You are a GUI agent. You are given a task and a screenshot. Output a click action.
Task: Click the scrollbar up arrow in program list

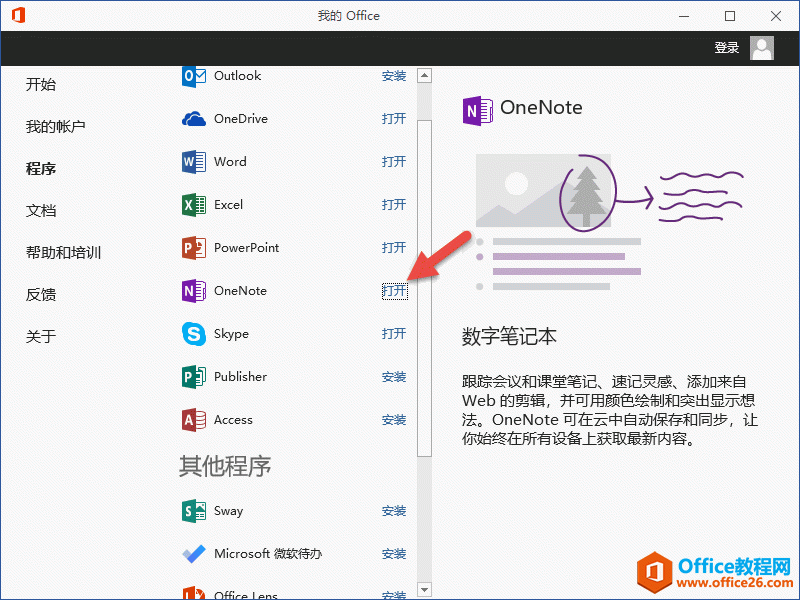(x=424, y=75)
